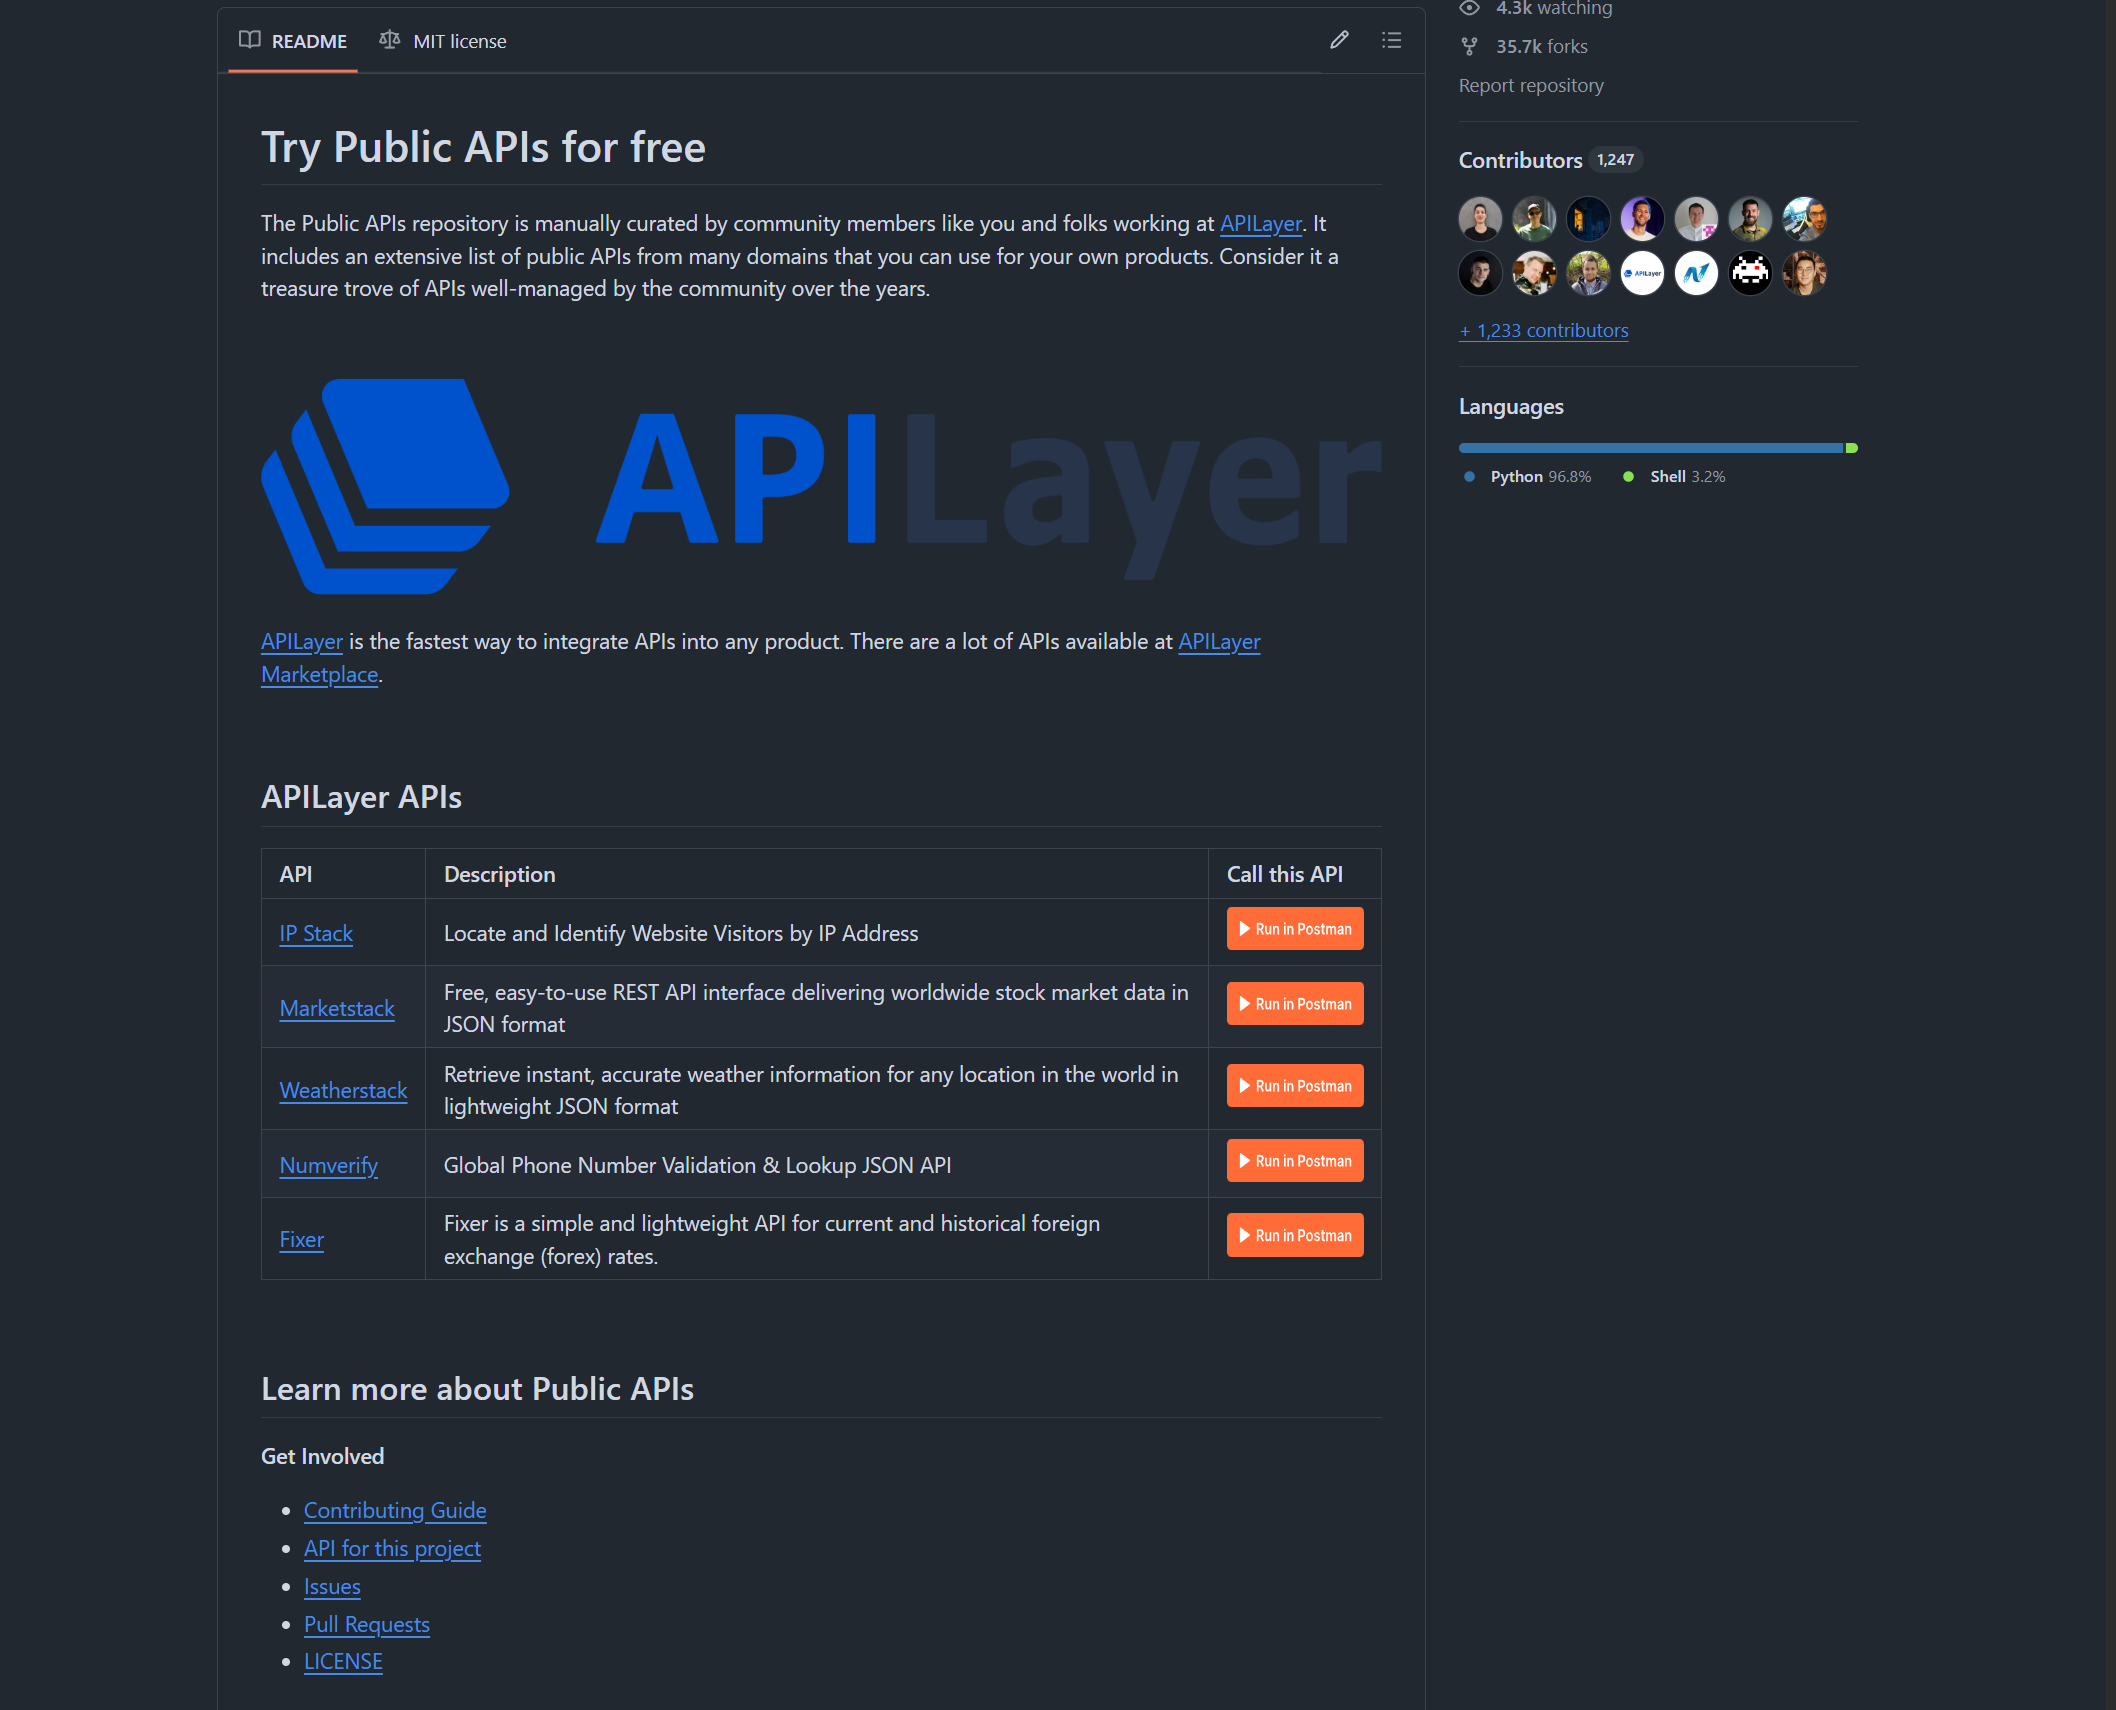2116x1710 pixels.
Task: Open the blue N logo contributor avatar
Action: 1696,273
